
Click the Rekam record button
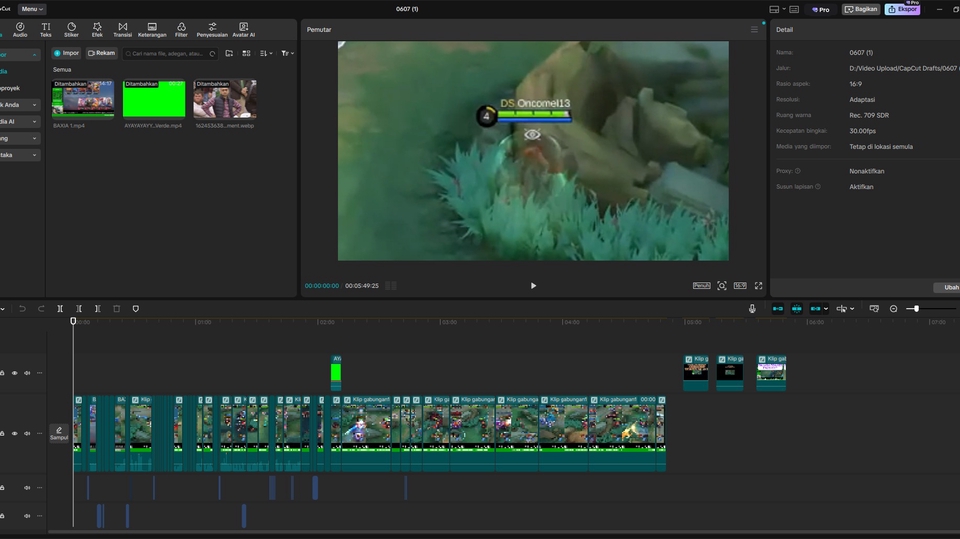(102, 53)
